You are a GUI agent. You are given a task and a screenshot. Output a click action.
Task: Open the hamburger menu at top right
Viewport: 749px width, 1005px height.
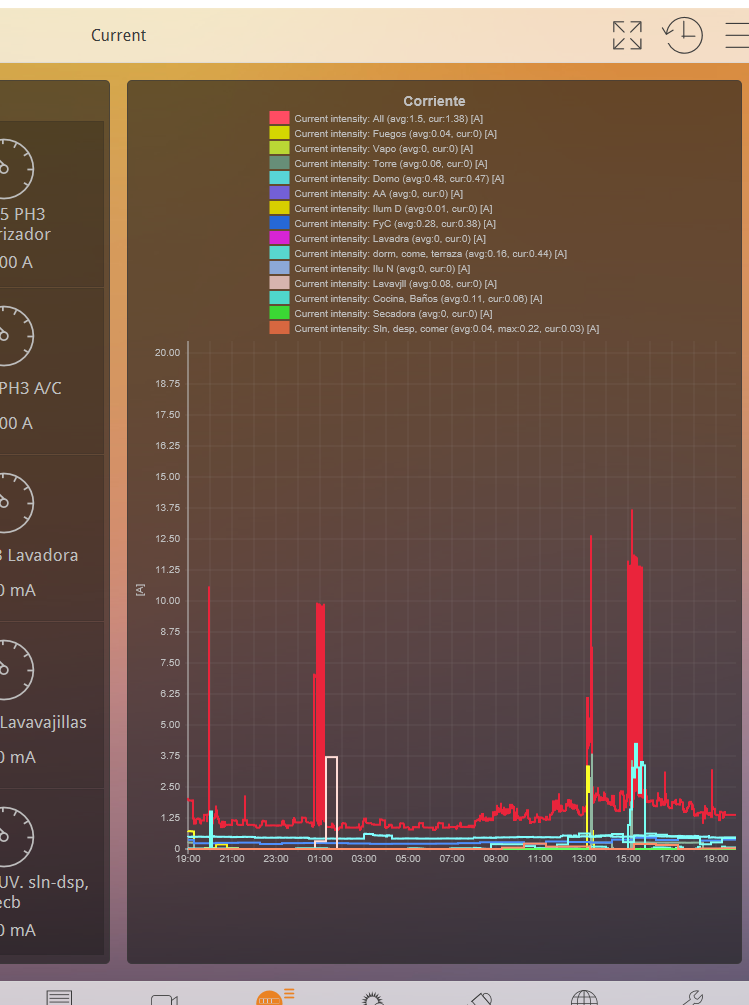737,35
